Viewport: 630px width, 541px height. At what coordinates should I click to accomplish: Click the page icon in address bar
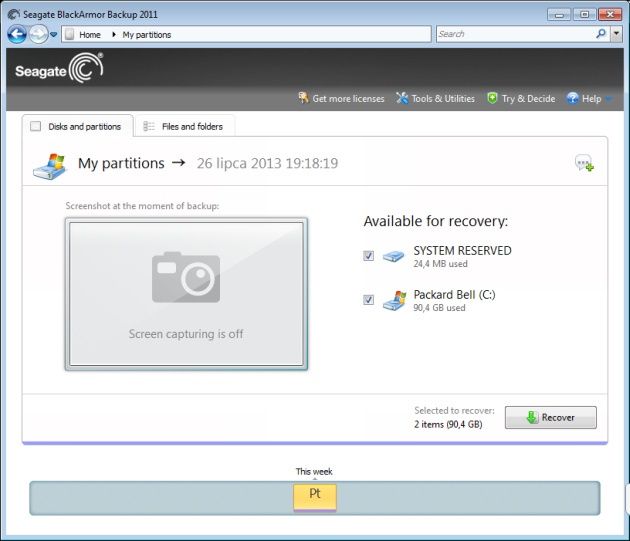70,34
